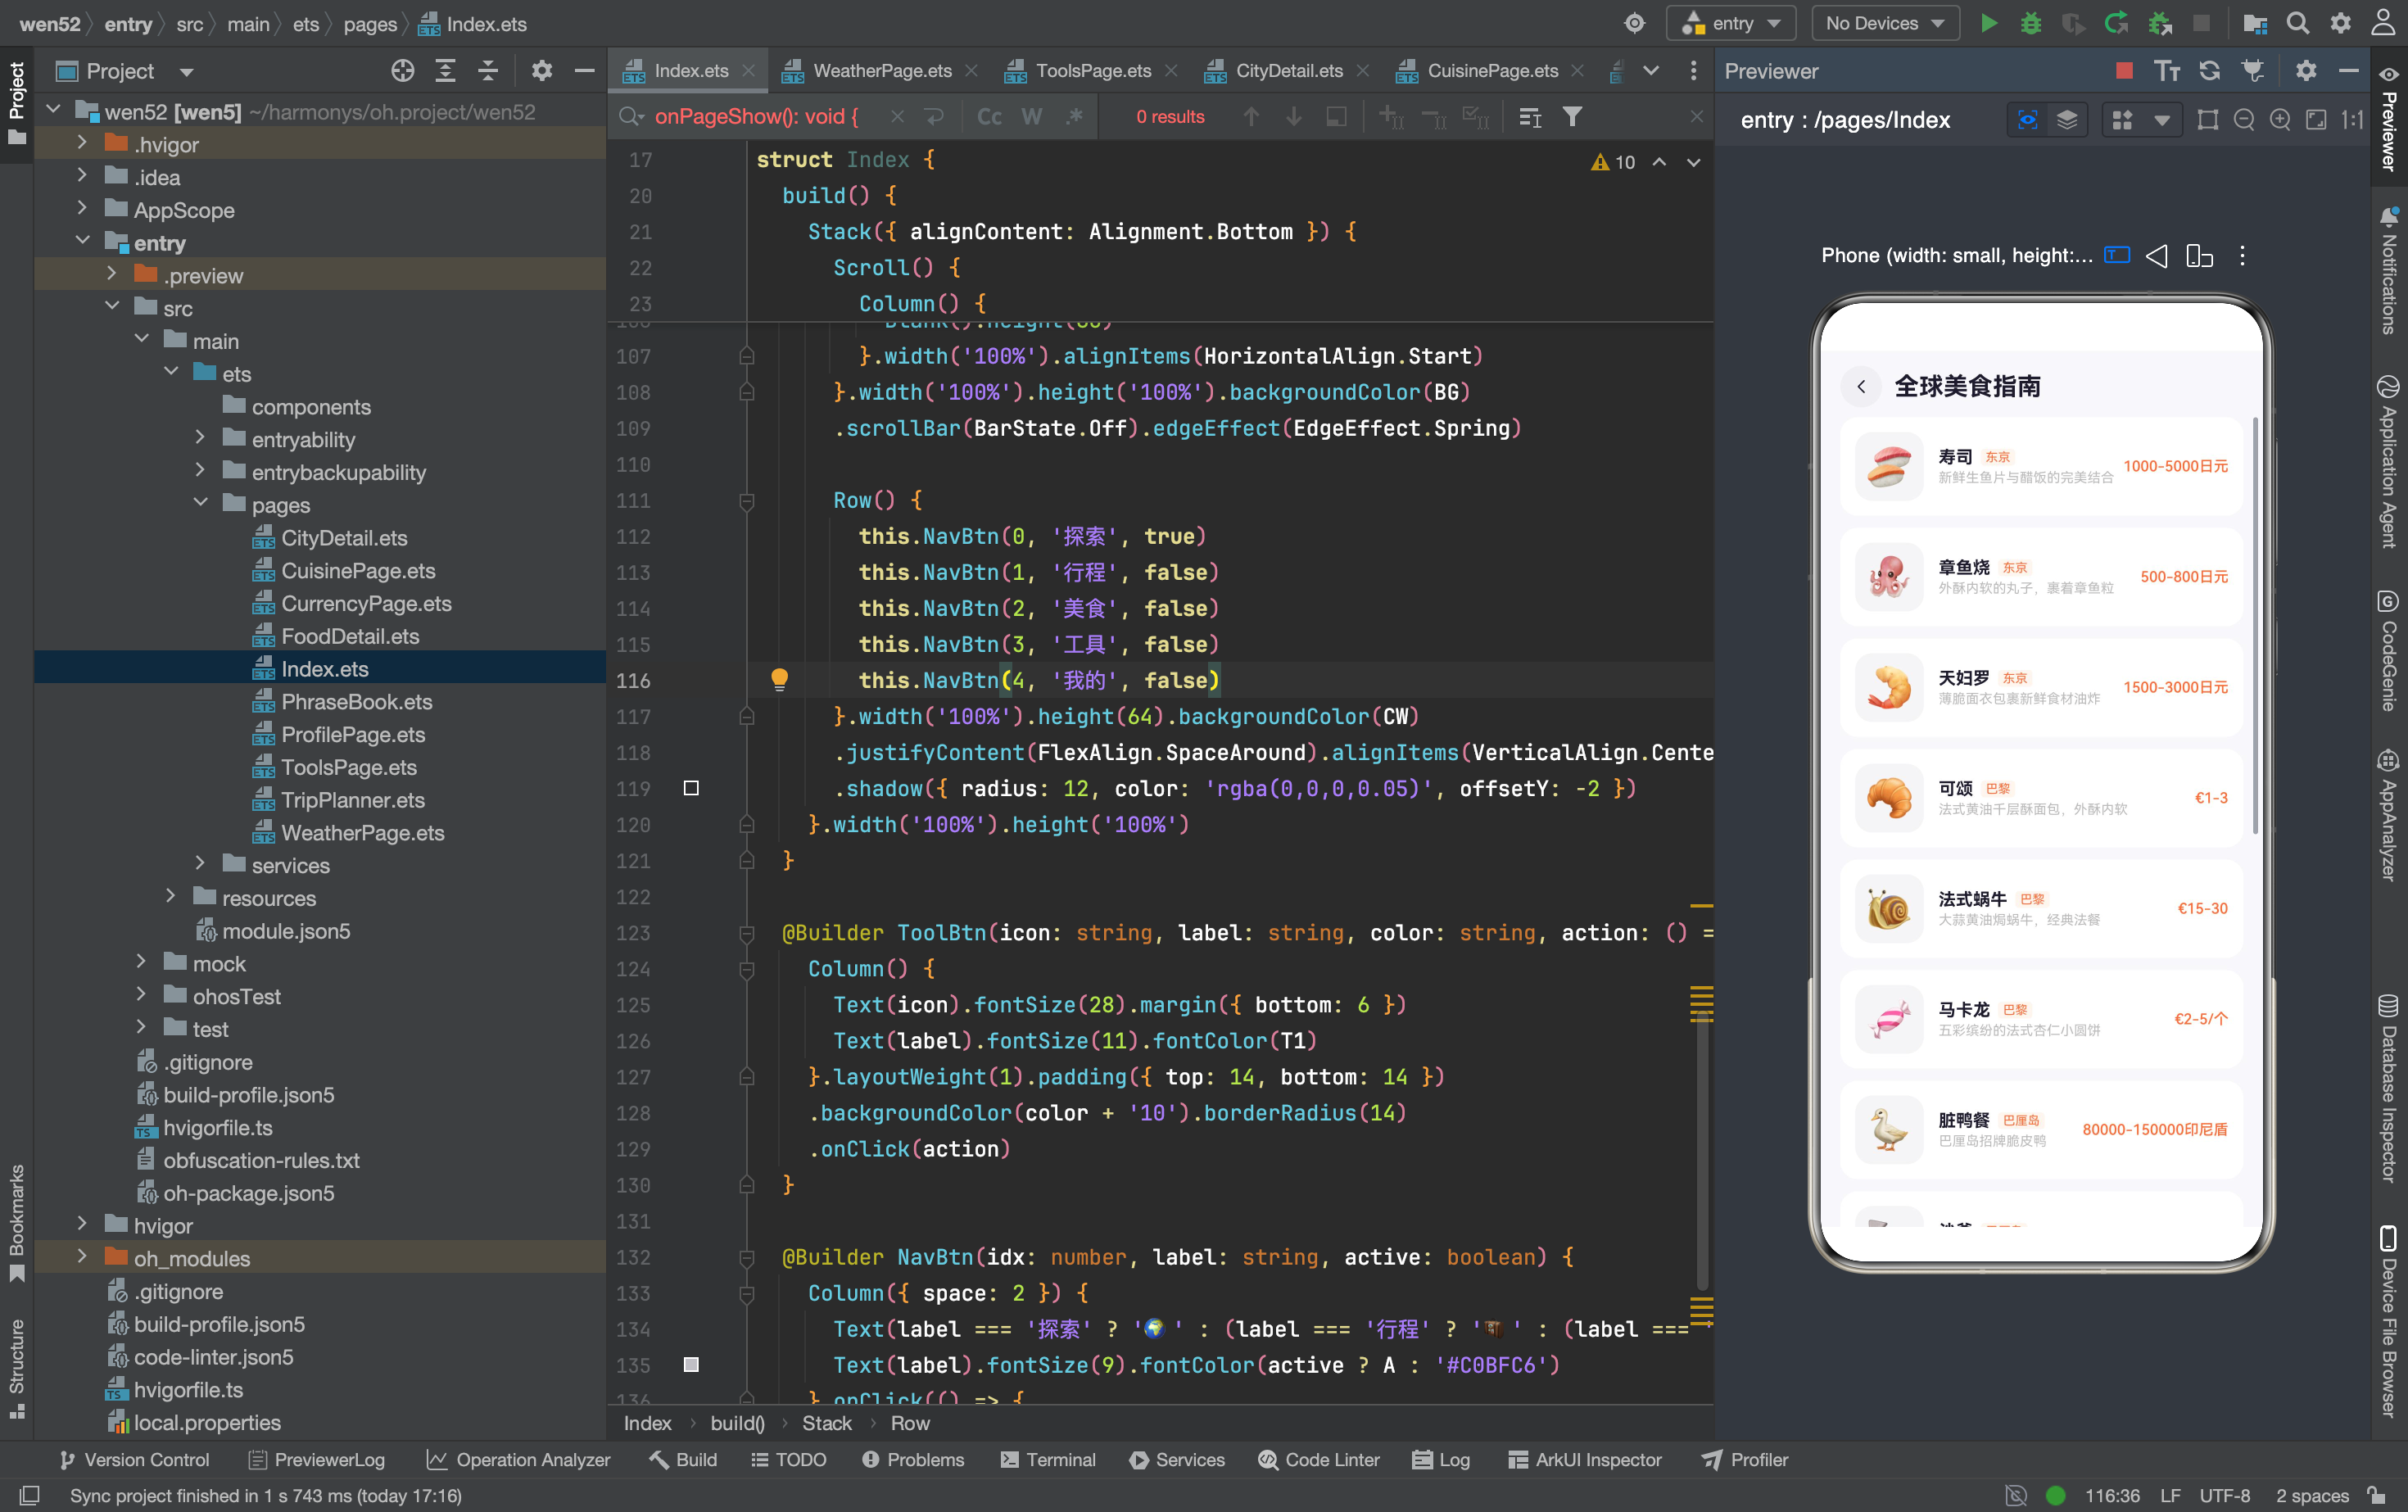Run the entry module
Screen dimensions: 2408x1512
(x=1988, y=23)
